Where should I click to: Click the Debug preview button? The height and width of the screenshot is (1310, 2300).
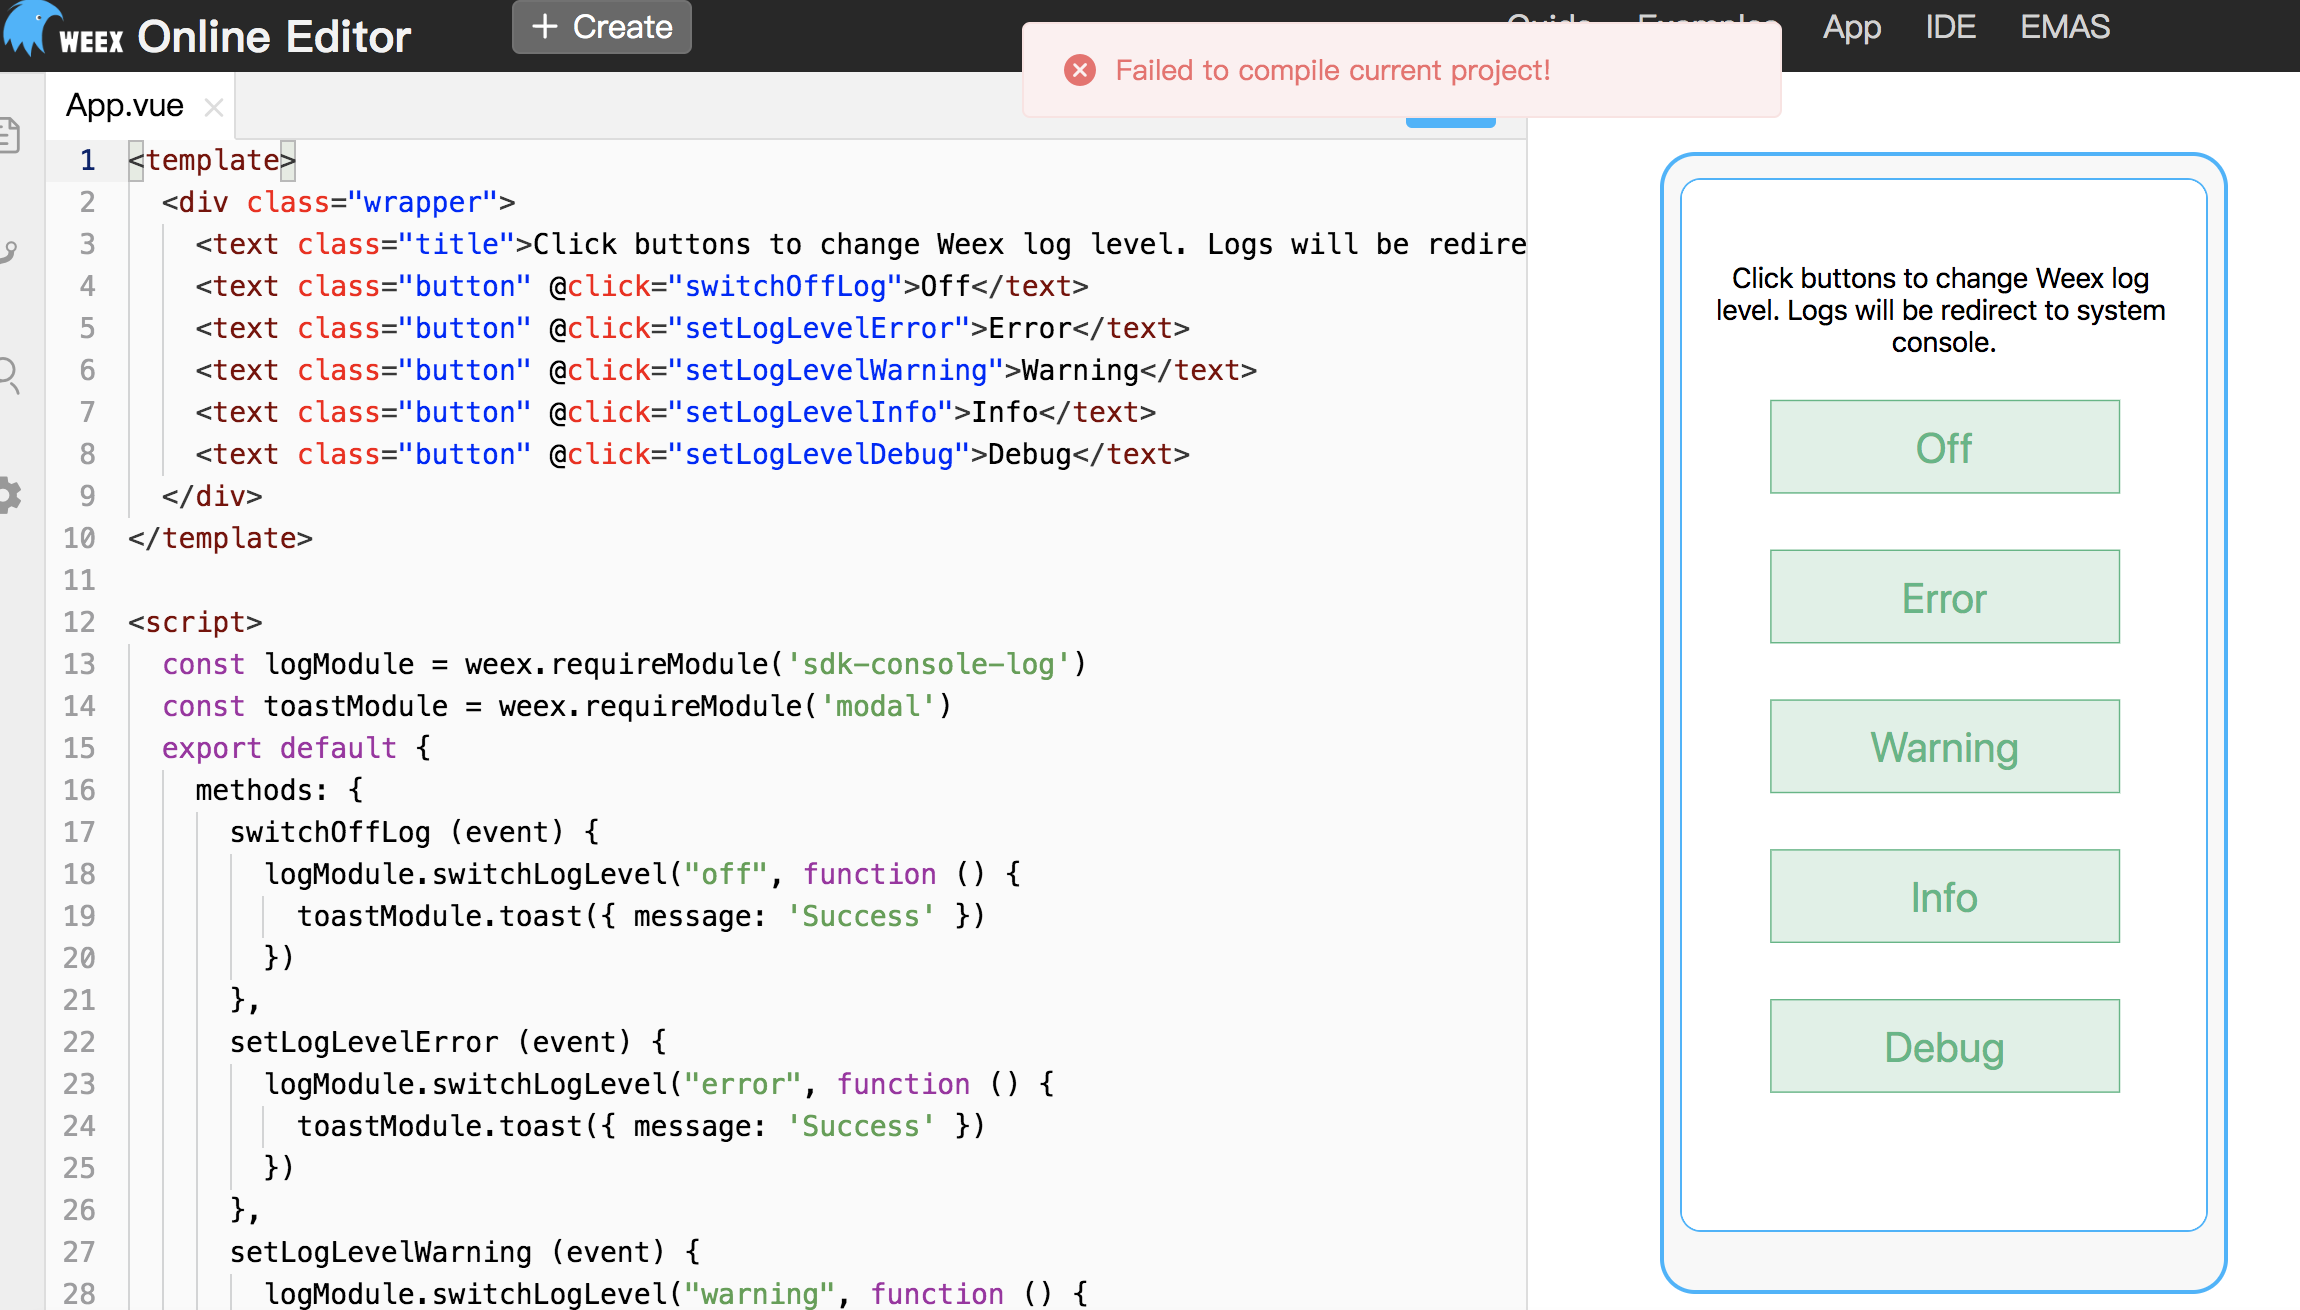coord(1944,1047)
